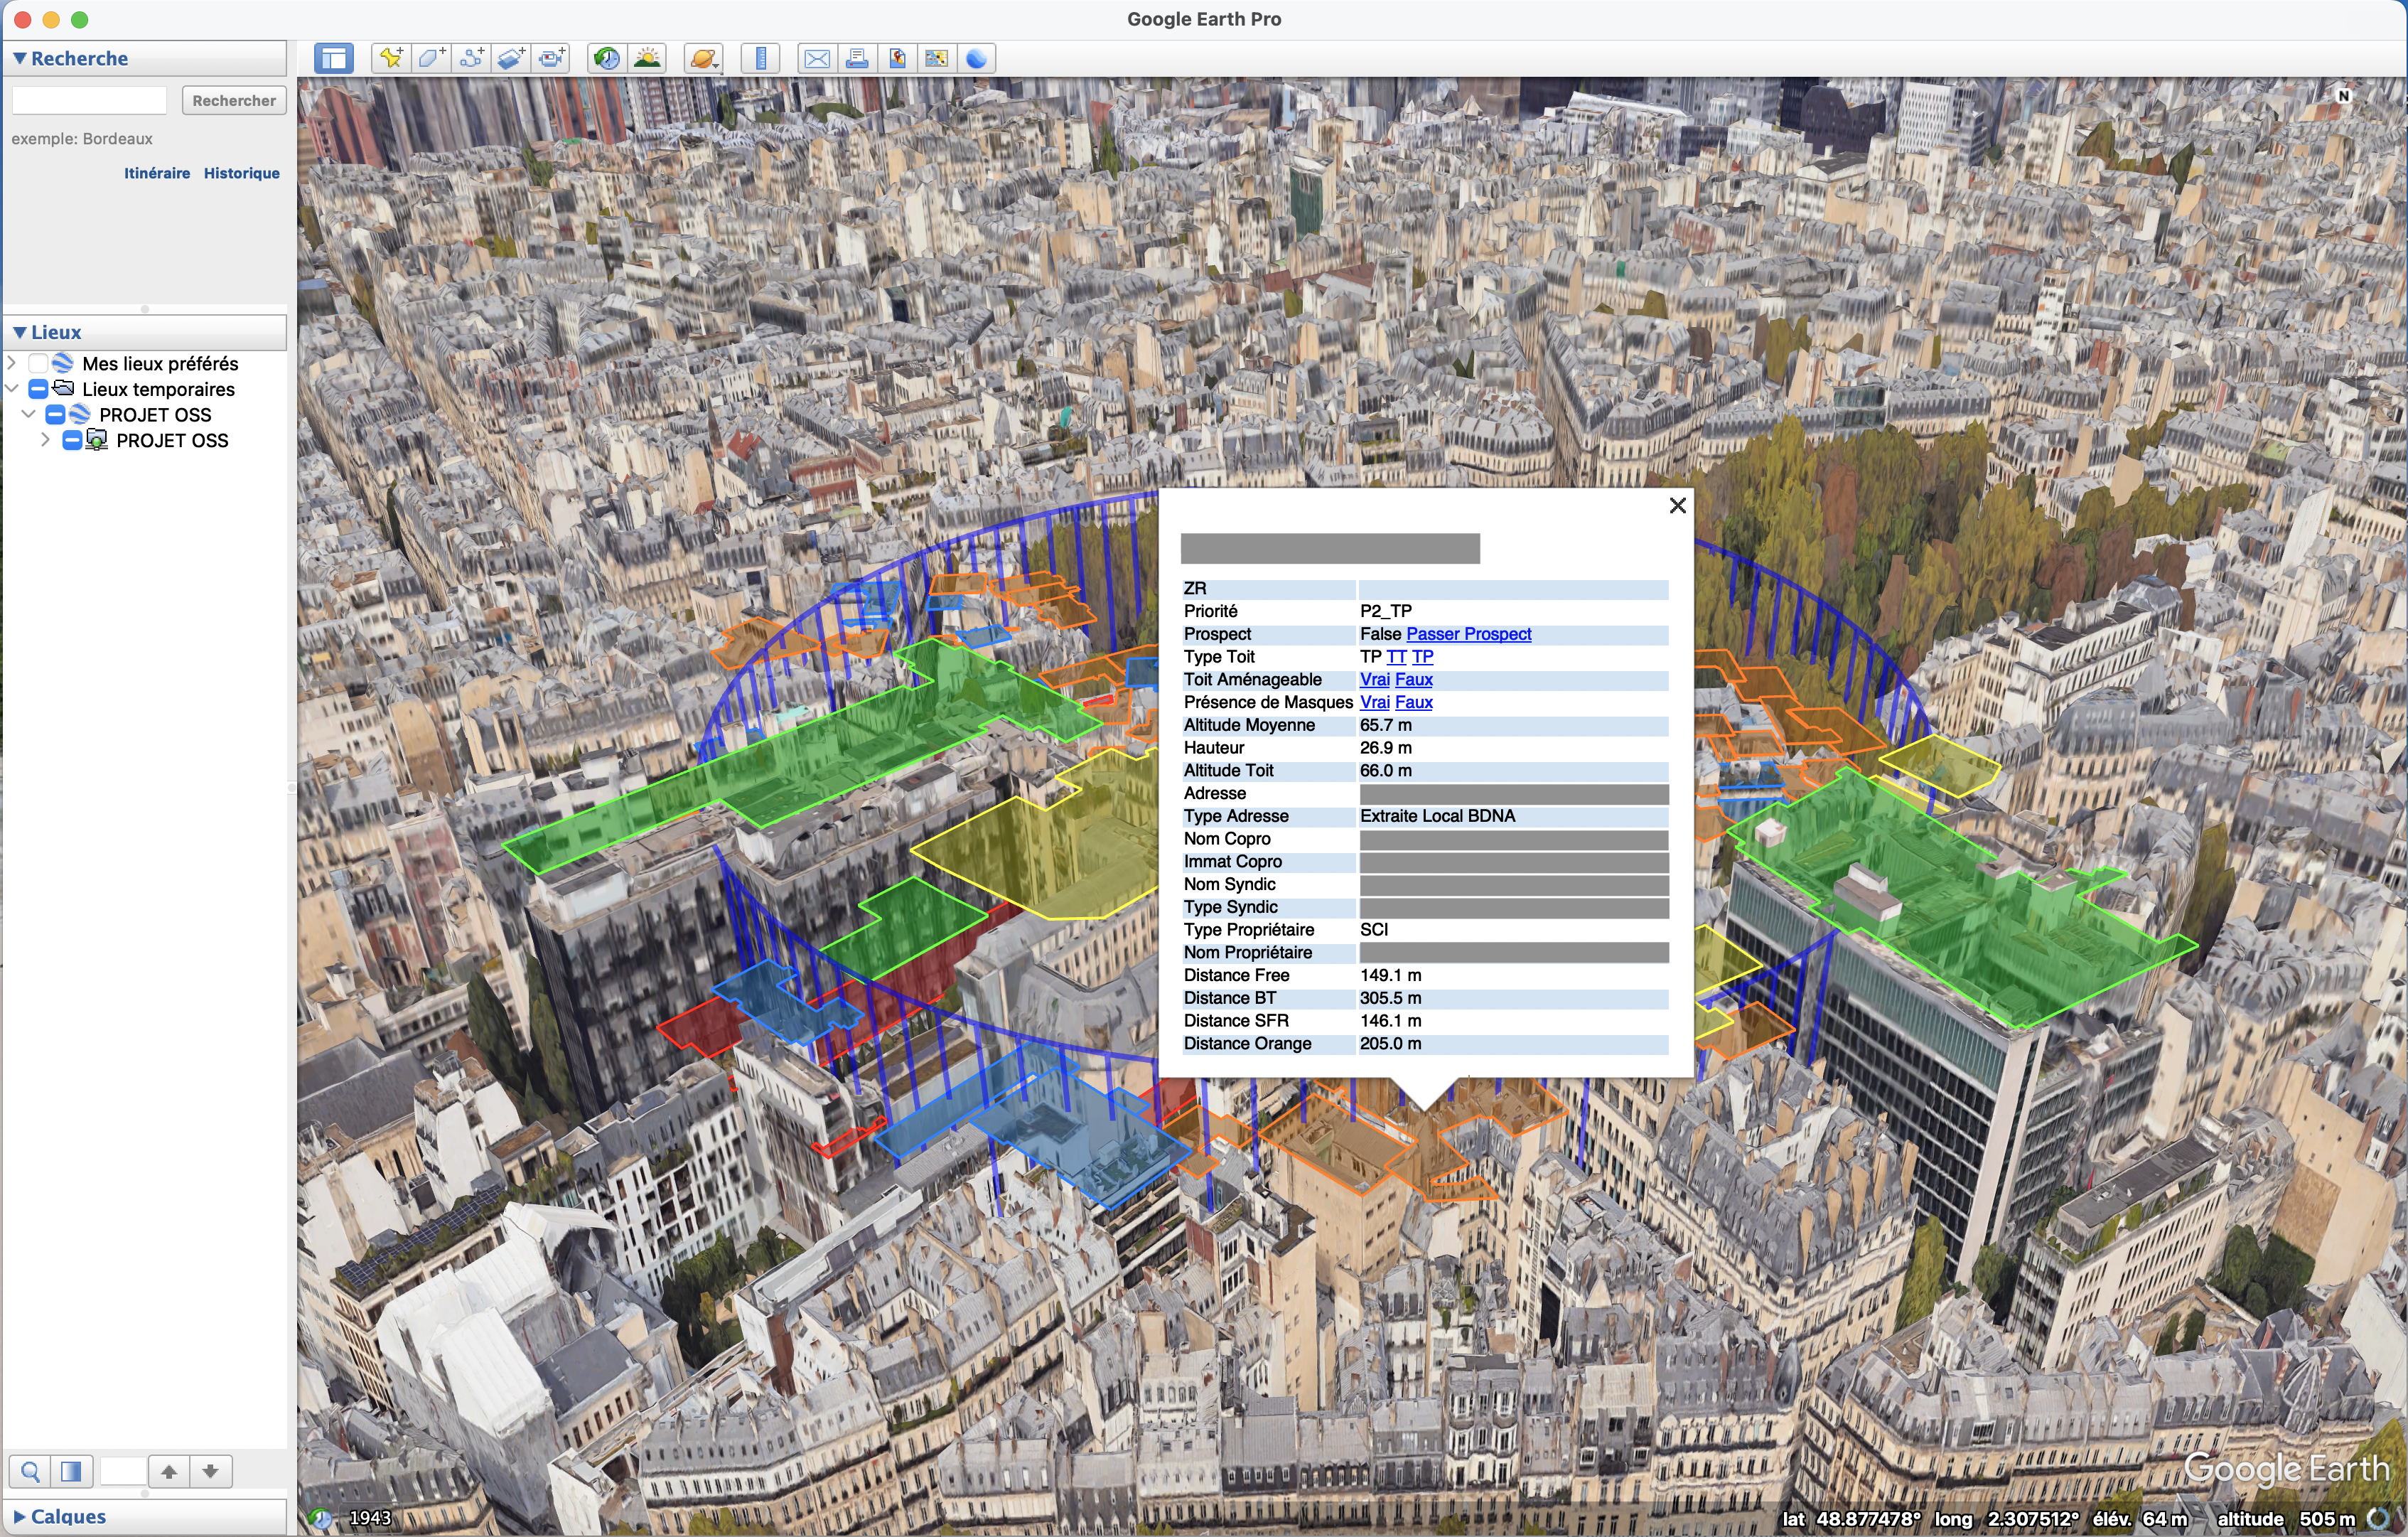The image size is (2408, 1537).
Task: Open the planet switcher dropdown
Action: pyautogui.click(x=704, y=59)
